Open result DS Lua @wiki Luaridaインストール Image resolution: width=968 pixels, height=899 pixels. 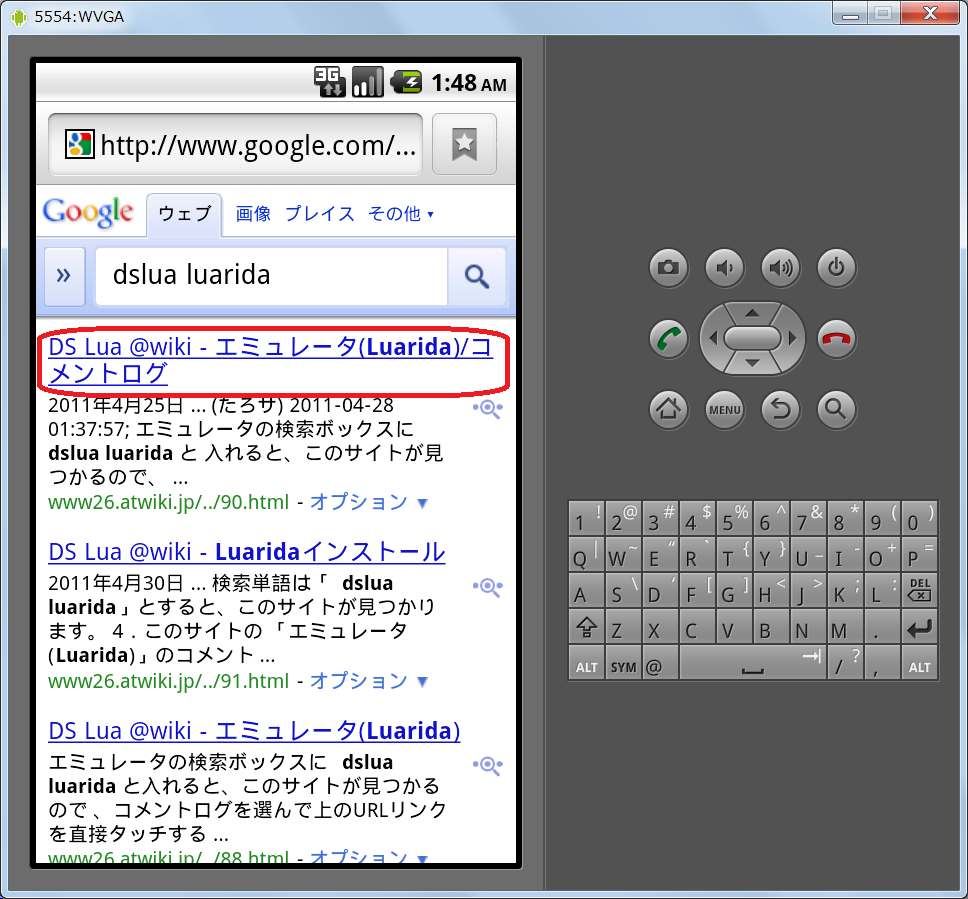click(x=246, y=552)
